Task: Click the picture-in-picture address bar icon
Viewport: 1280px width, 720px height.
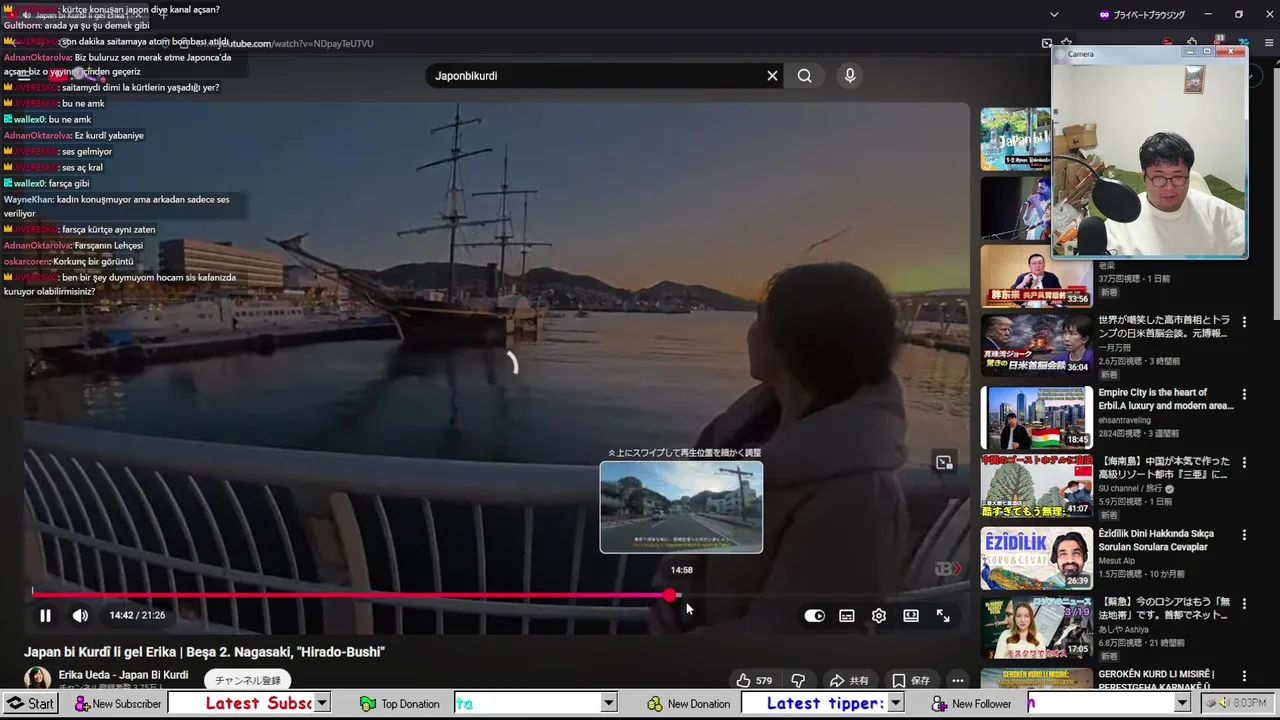Action: tap(1047, 44)
